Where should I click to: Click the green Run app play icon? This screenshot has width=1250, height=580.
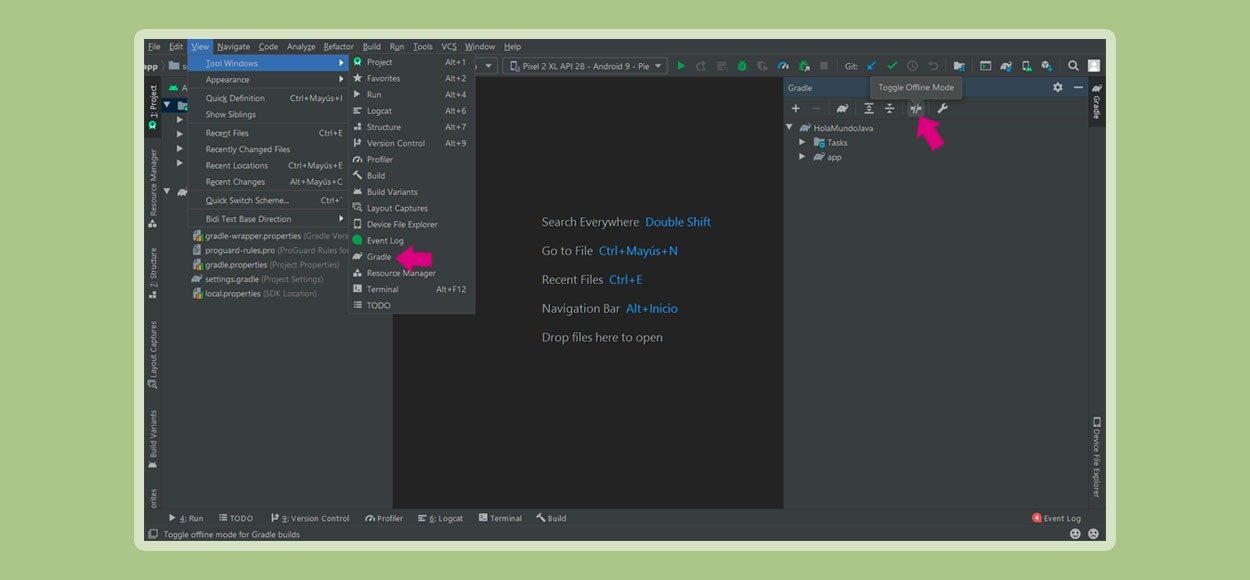[681, 66]
